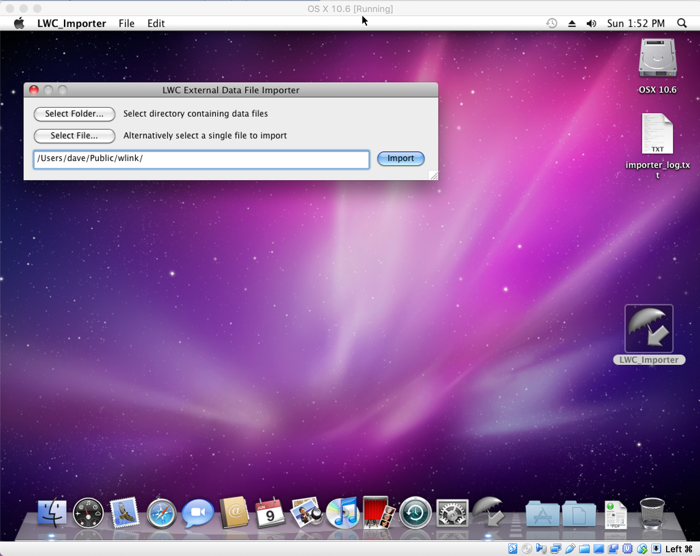Open Spotlight search magnifier
This screenshot has width=700, height=556.
(682, 23)
